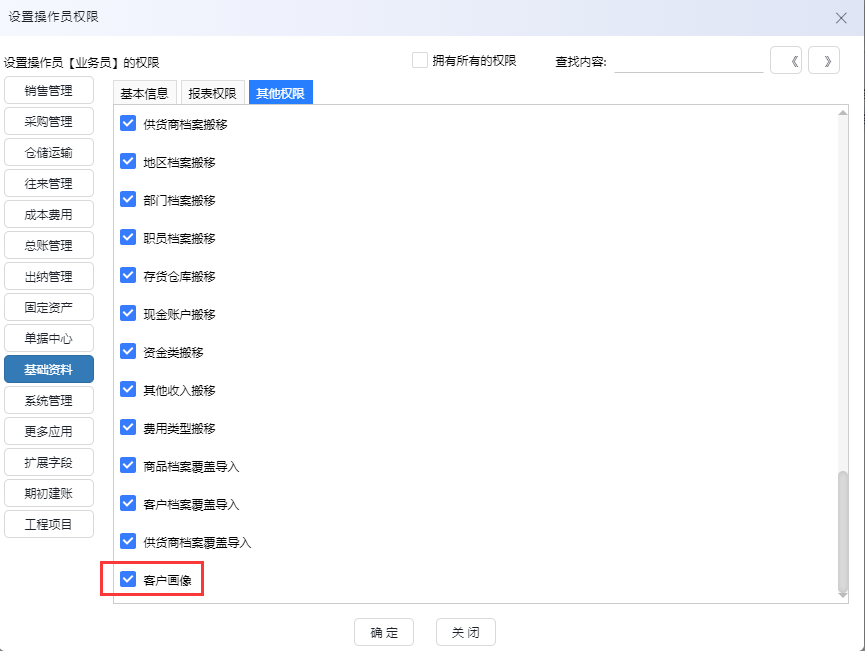865x651 pixels.
Task: Select 销售管理 in the sidebar
Action: (x=48, y=89)
